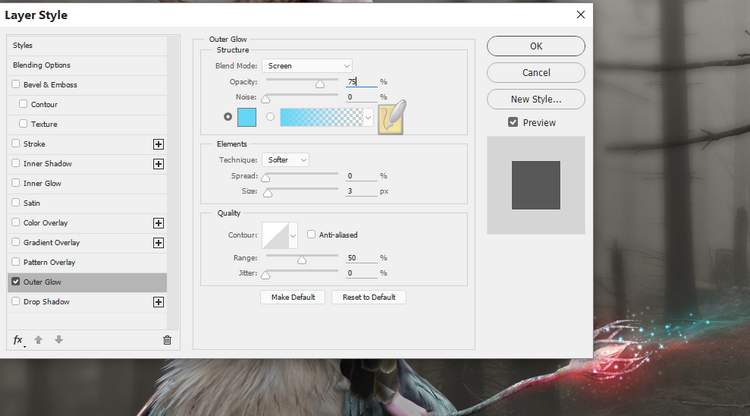Enable Pattern Overlay checkbox

16,262
